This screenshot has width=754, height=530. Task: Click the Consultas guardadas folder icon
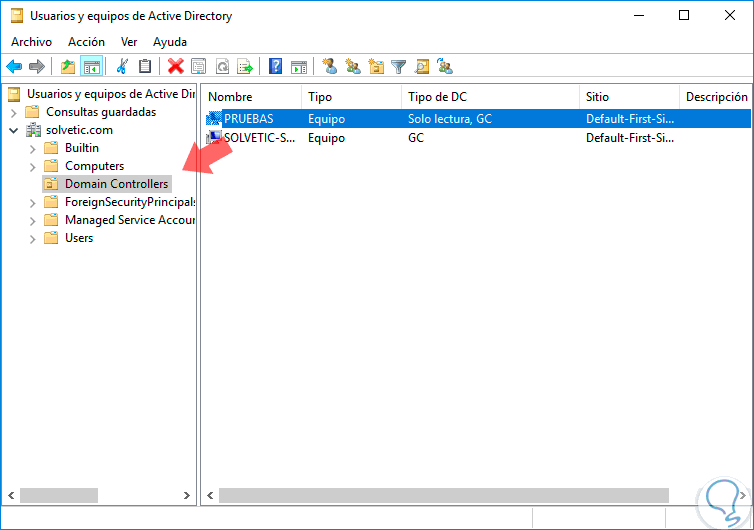tap(32, 112)
